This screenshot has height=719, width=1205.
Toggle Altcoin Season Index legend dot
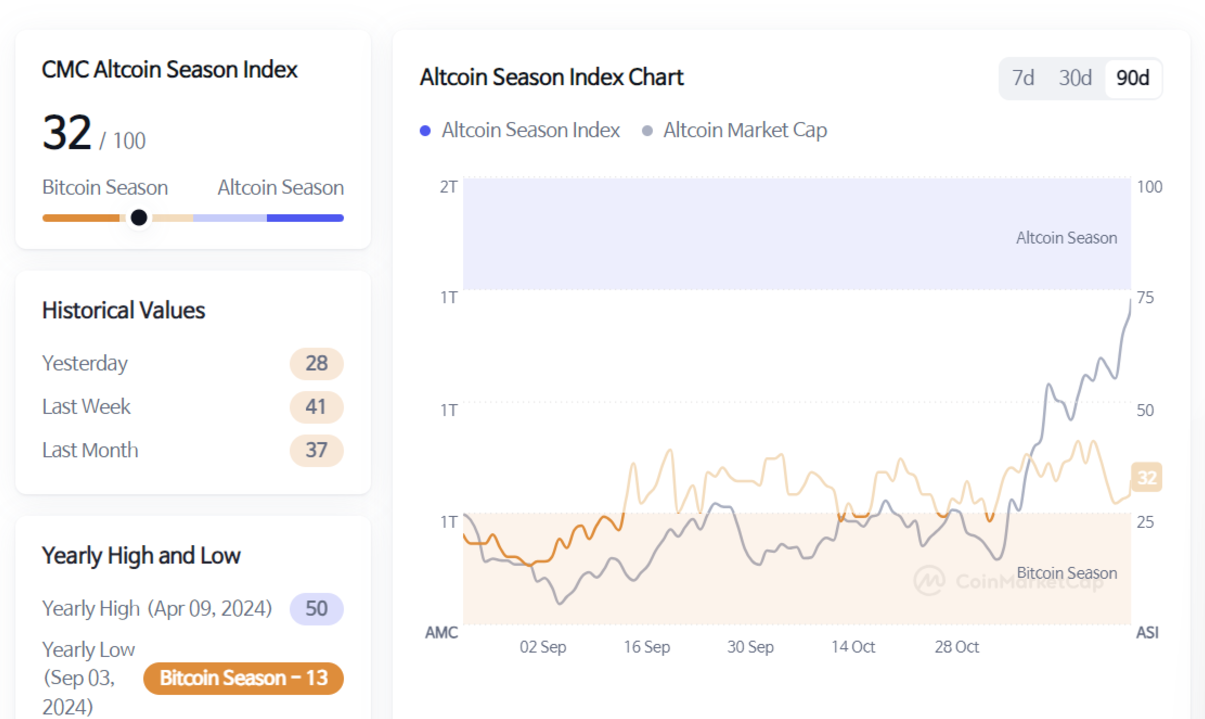click(426, 131)
